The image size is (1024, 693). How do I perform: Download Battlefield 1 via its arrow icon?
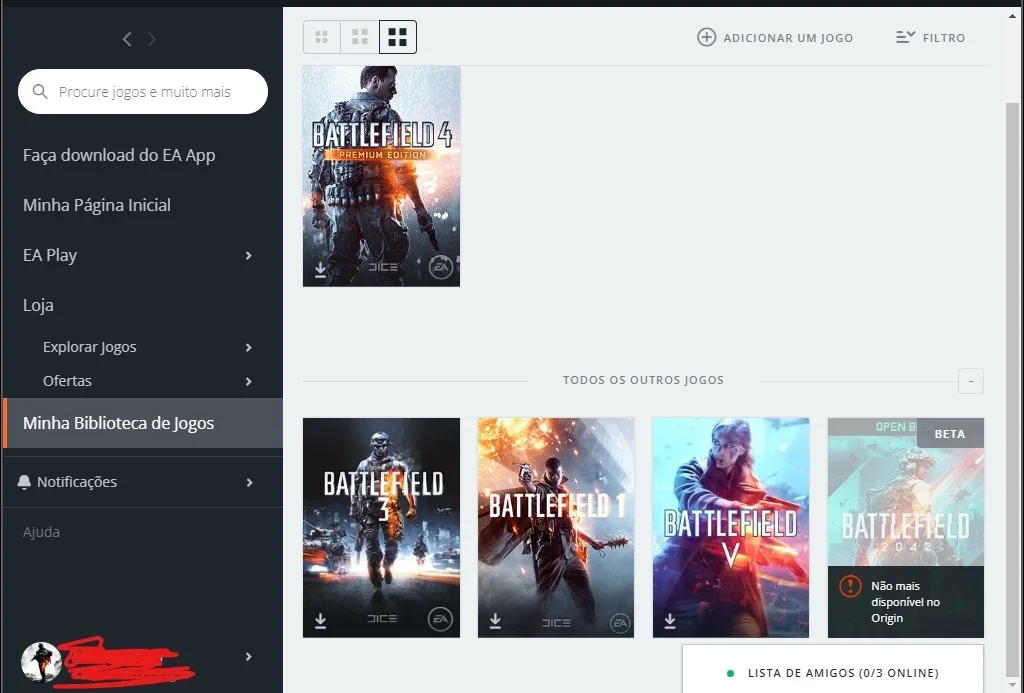(x=495, y=620)
